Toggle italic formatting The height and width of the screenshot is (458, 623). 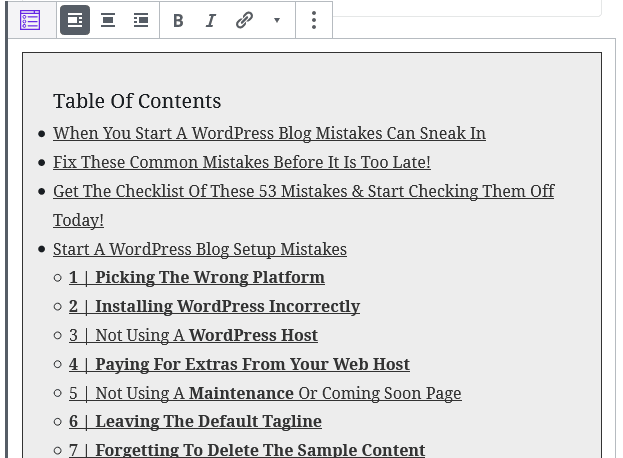click(x=211, y=20)
